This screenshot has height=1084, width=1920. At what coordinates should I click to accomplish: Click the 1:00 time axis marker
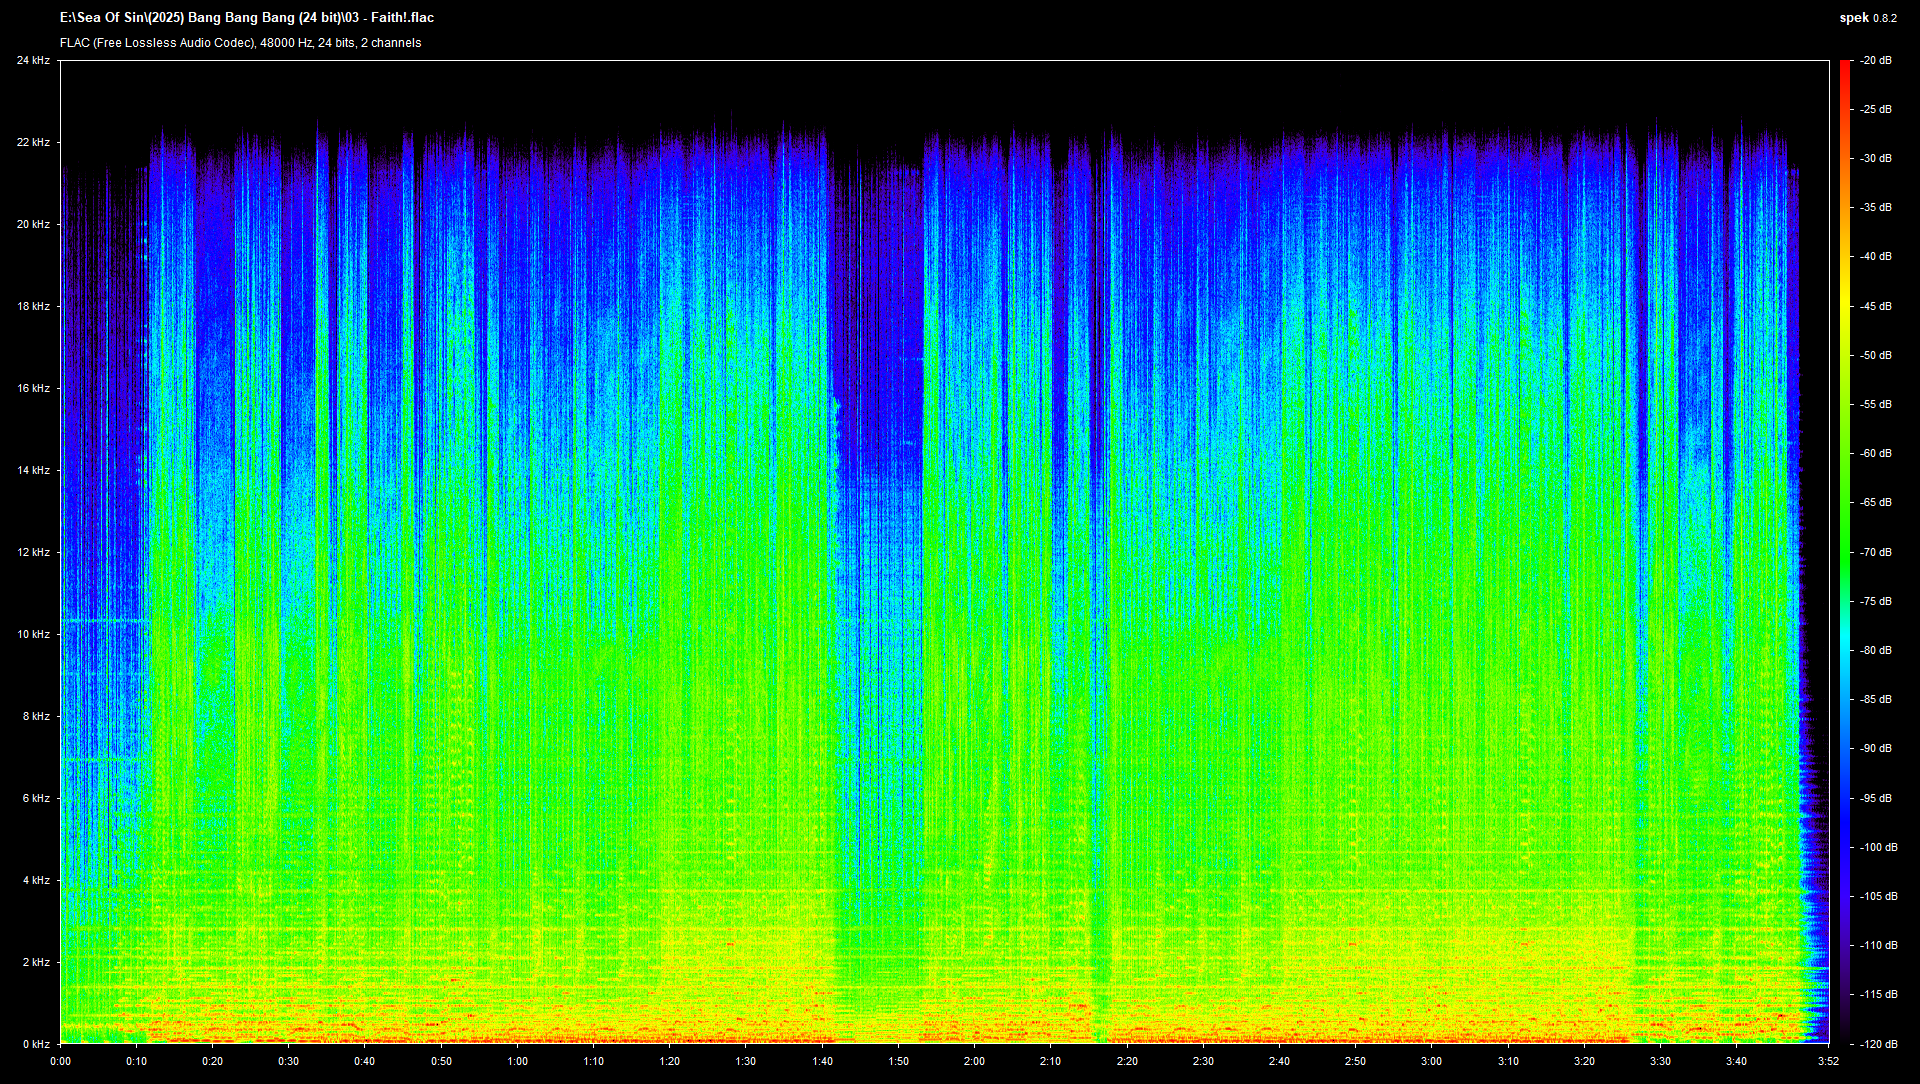517,1062
